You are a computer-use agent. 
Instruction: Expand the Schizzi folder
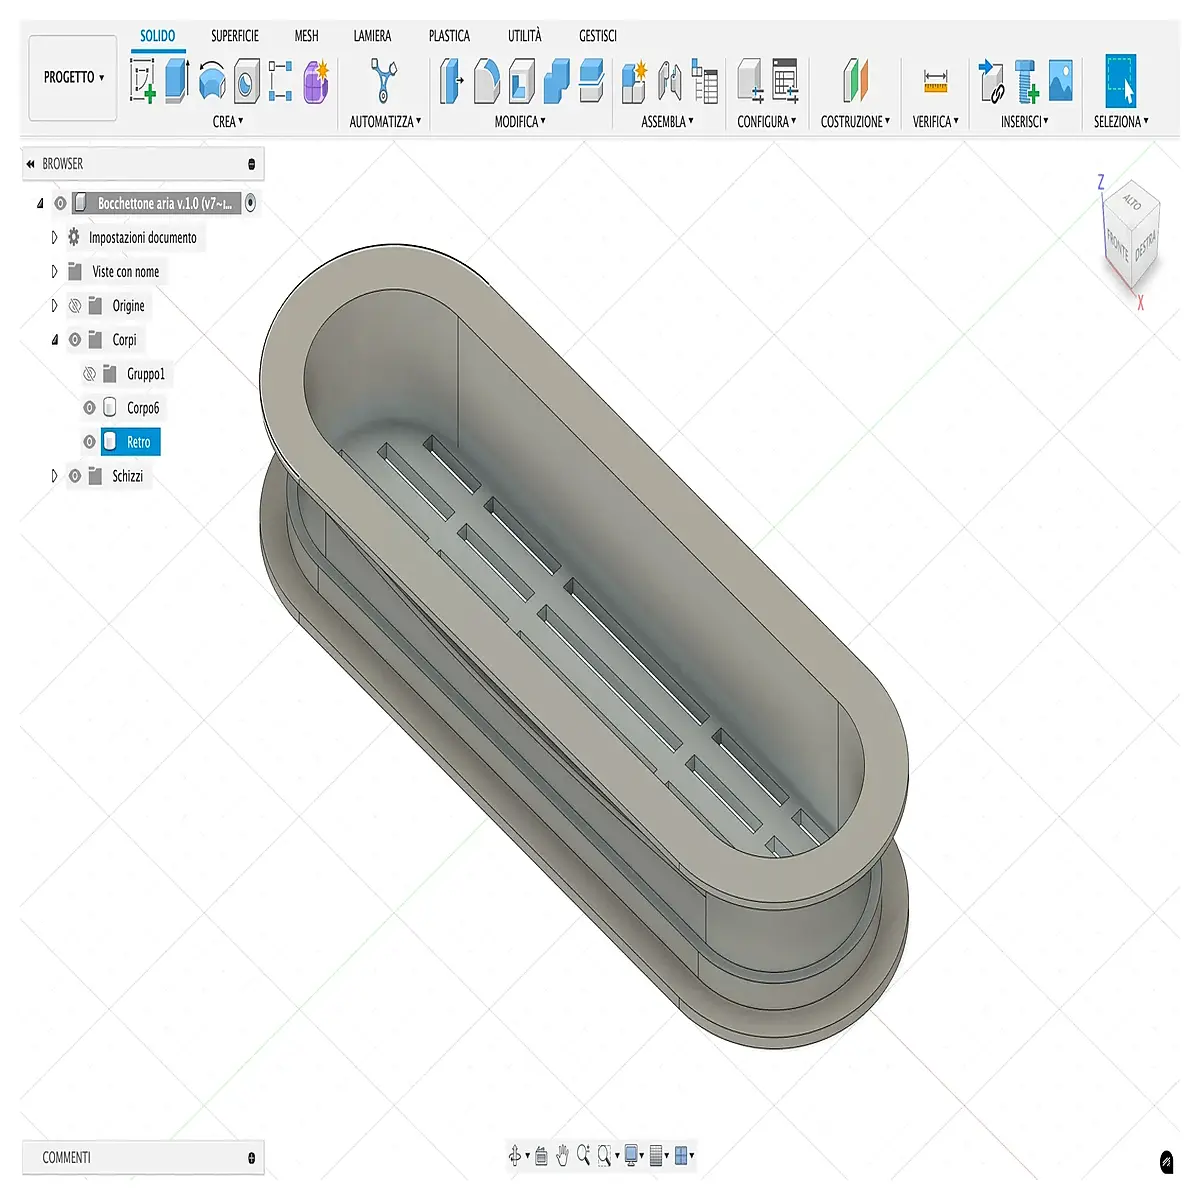(54, 476)
